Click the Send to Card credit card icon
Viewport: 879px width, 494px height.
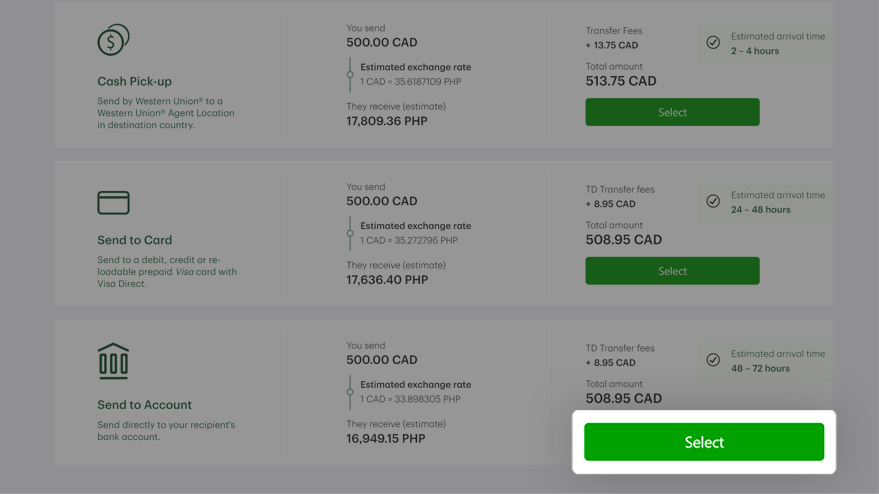point(113,202)
